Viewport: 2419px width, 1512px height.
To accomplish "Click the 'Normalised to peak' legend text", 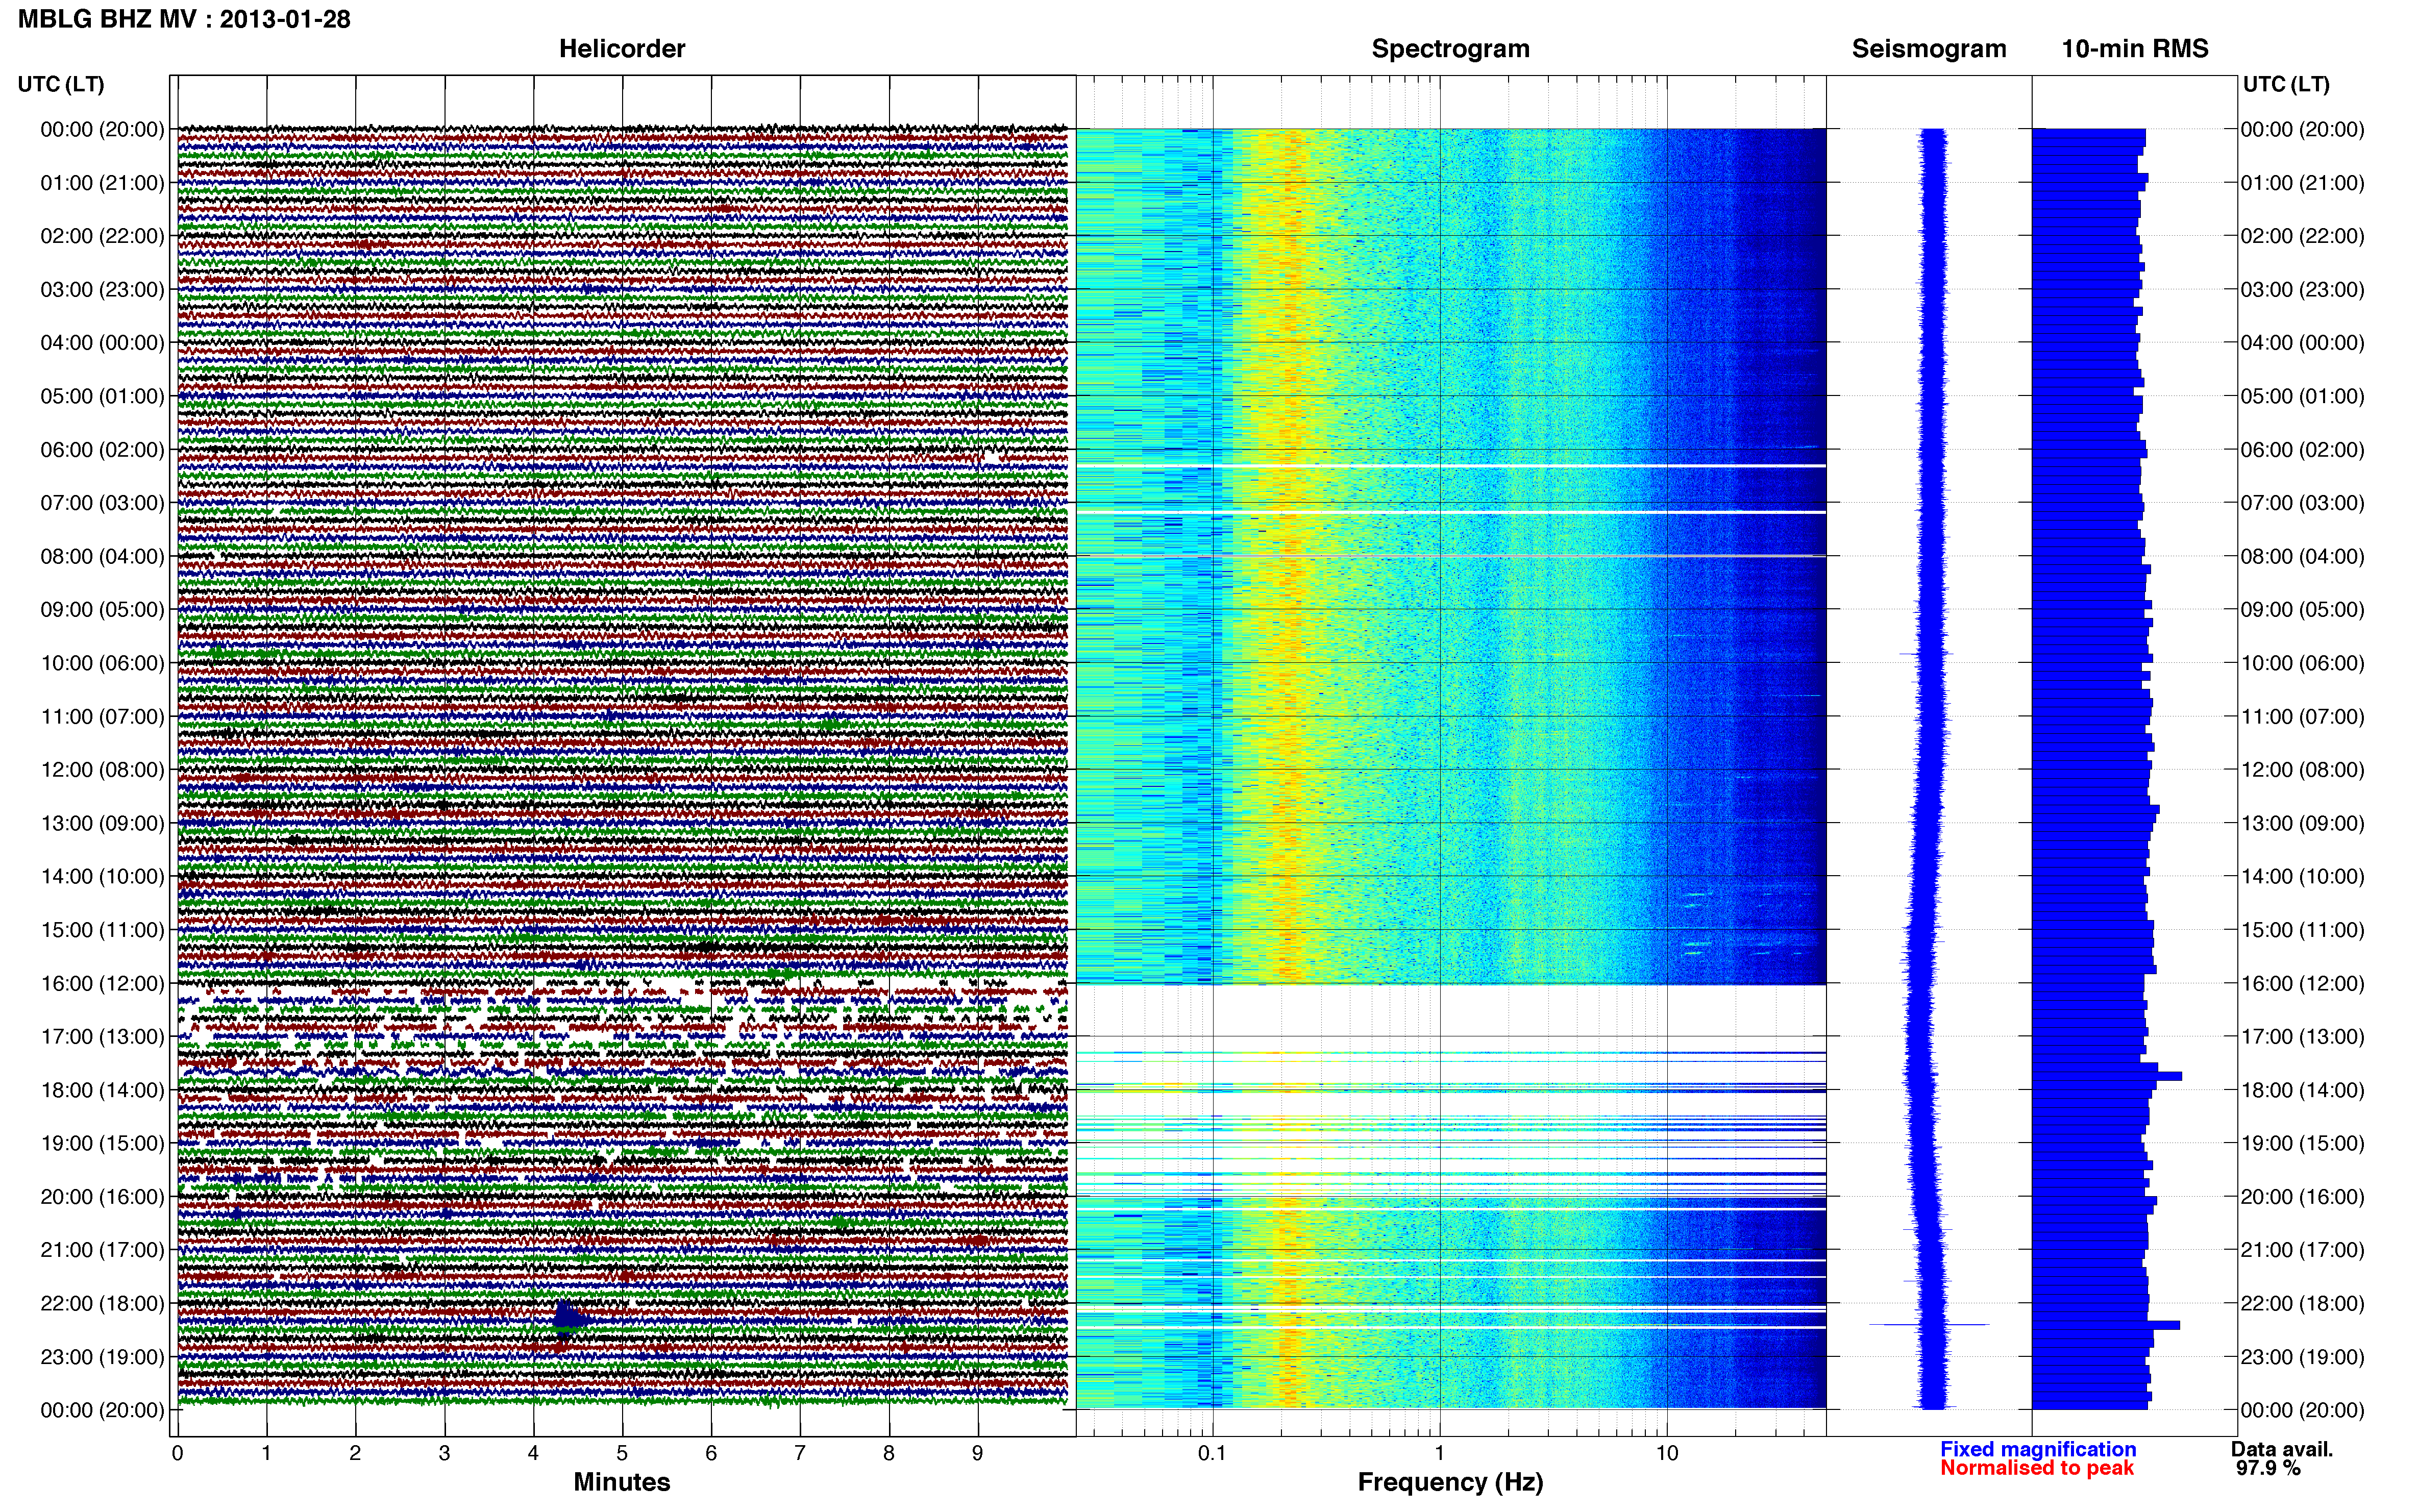I will click(2037, 1468).
